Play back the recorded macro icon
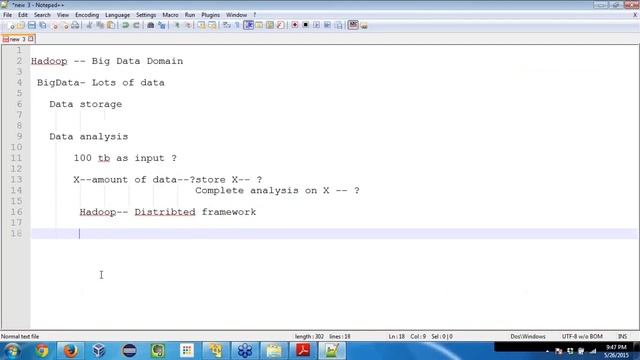 click(x=316, y=25)
